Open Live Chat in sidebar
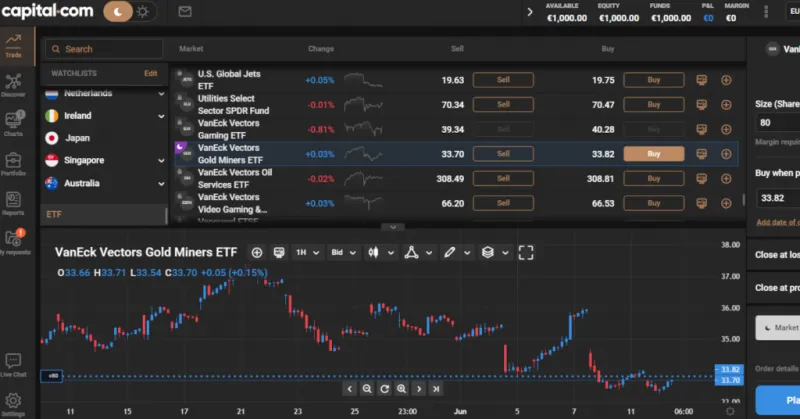 (x=13, y=365)
